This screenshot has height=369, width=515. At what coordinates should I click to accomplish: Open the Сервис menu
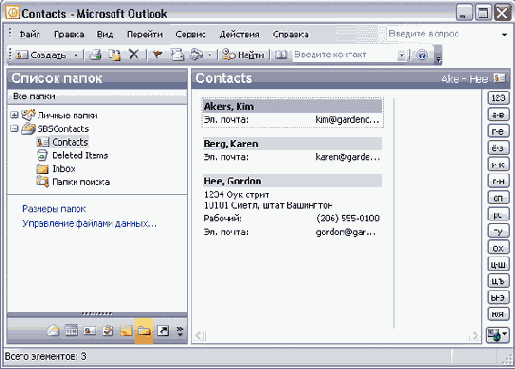(190, 34)
